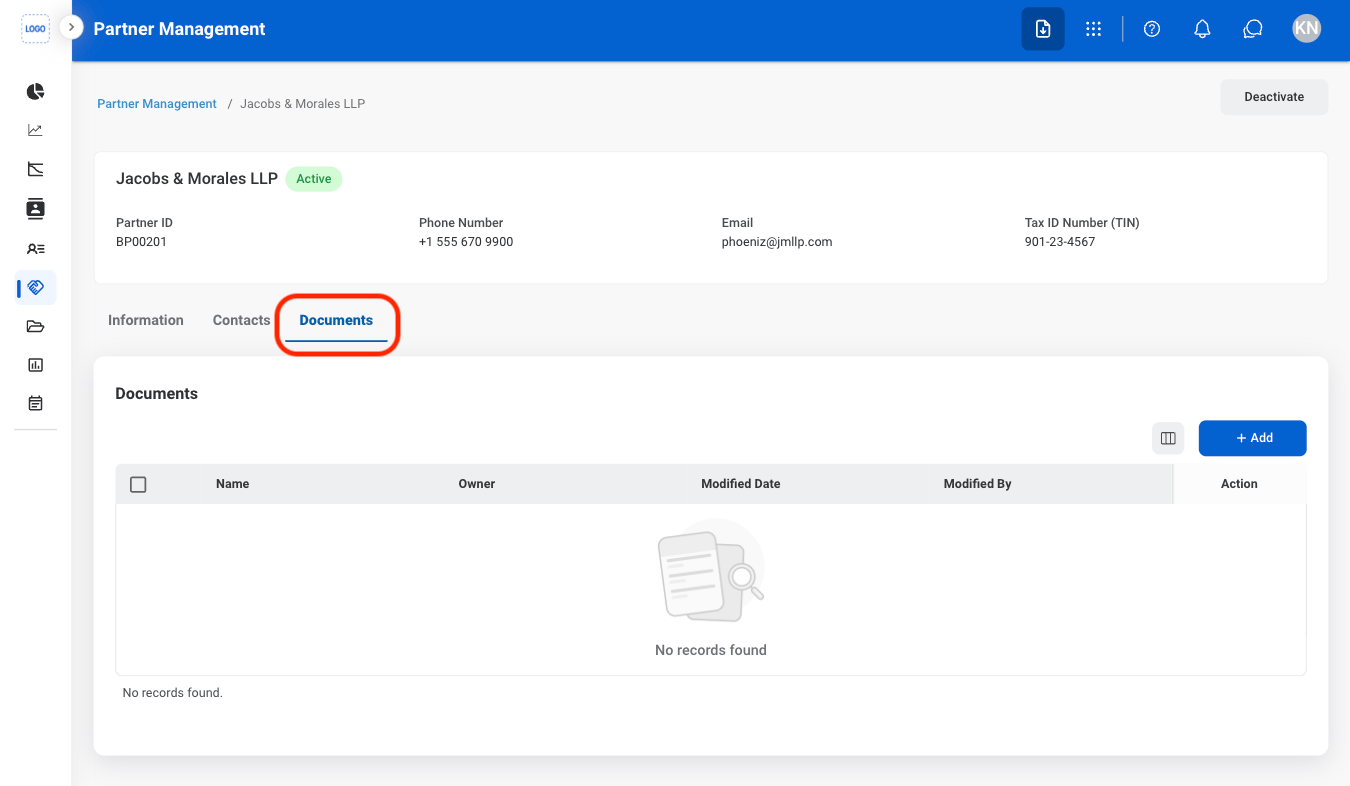This screenshot has height=786, width=1350.
Task: Switch to the Information tab
Action: pyautogui.click(x=146, y=320)
